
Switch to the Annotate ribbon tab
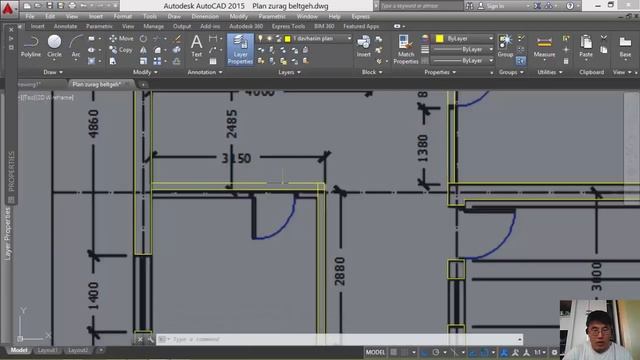65,26
